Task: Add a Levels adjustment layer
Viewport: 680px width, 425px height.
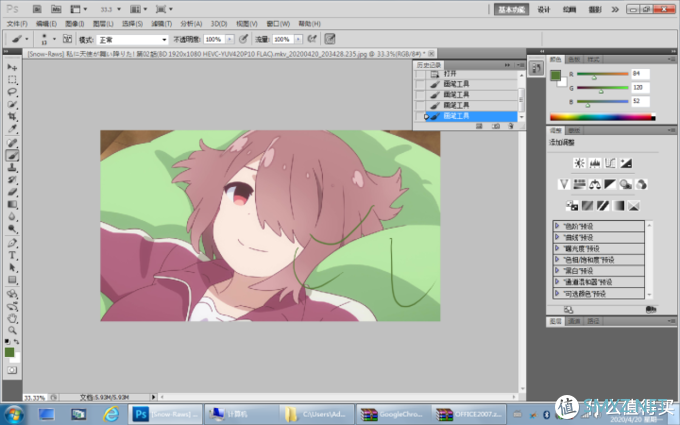Action: pyautogui.click(x=595, y=163)
